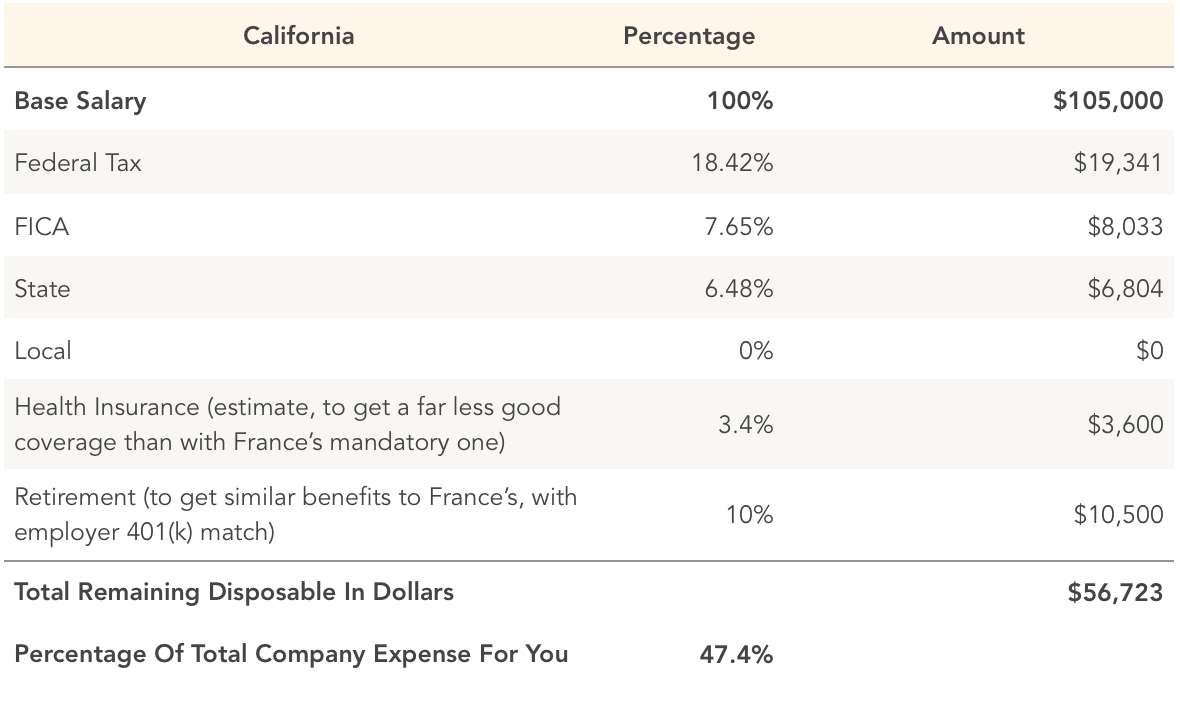Screen dimensions: 1180x712
Task: Select the FICA row label
Action: [x=42, y=227]
